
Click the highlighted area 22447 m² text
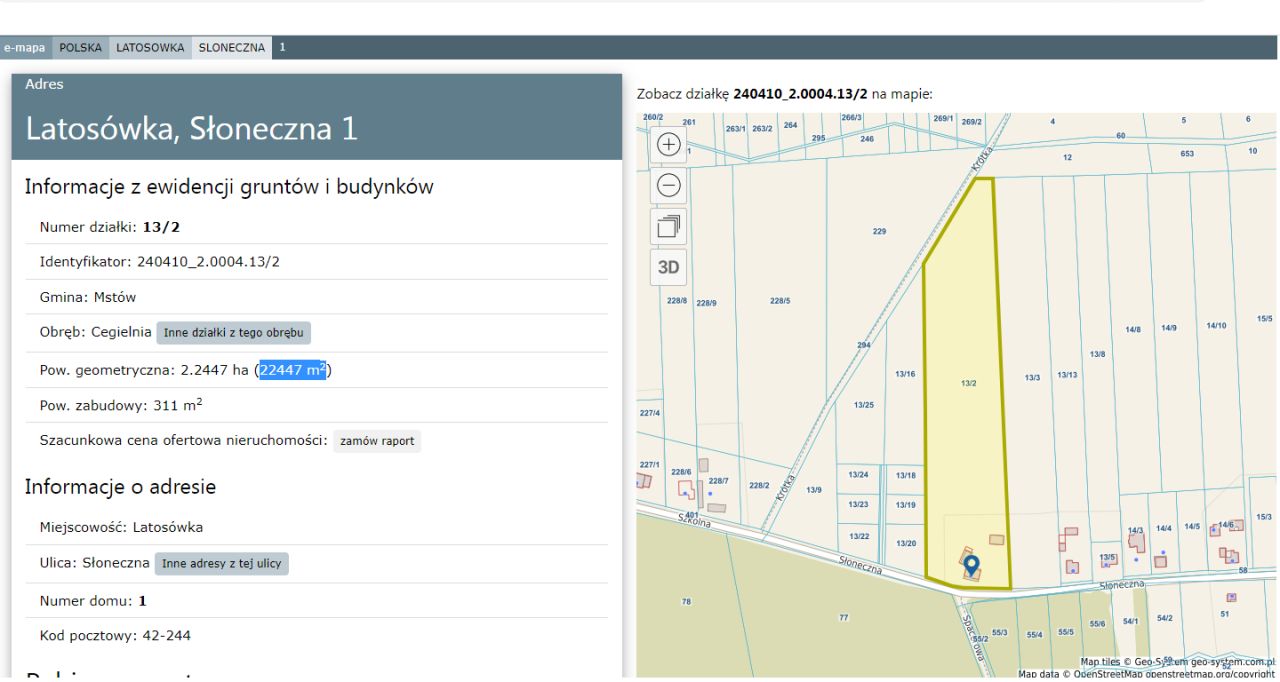(x=295, y=371)
